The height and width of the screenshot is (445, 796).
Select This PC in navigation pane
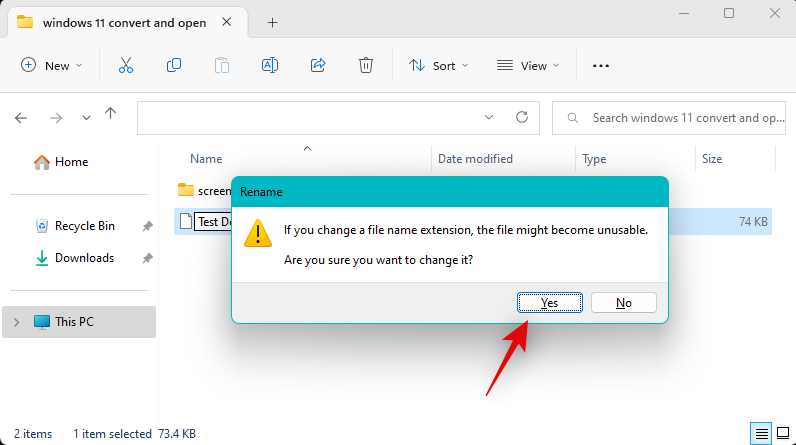(79, 322)
